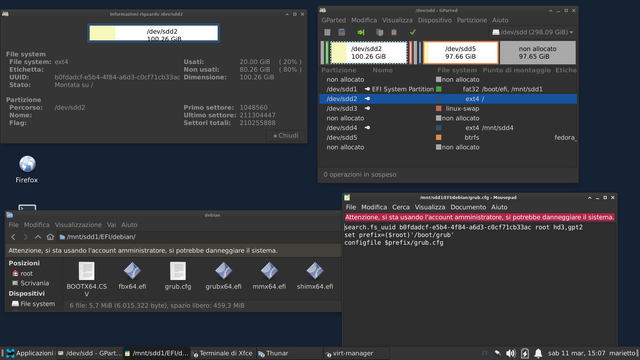640x360 pixels.
Task: Click the power manager icon in the panel
Action: (x=525, y=353)
